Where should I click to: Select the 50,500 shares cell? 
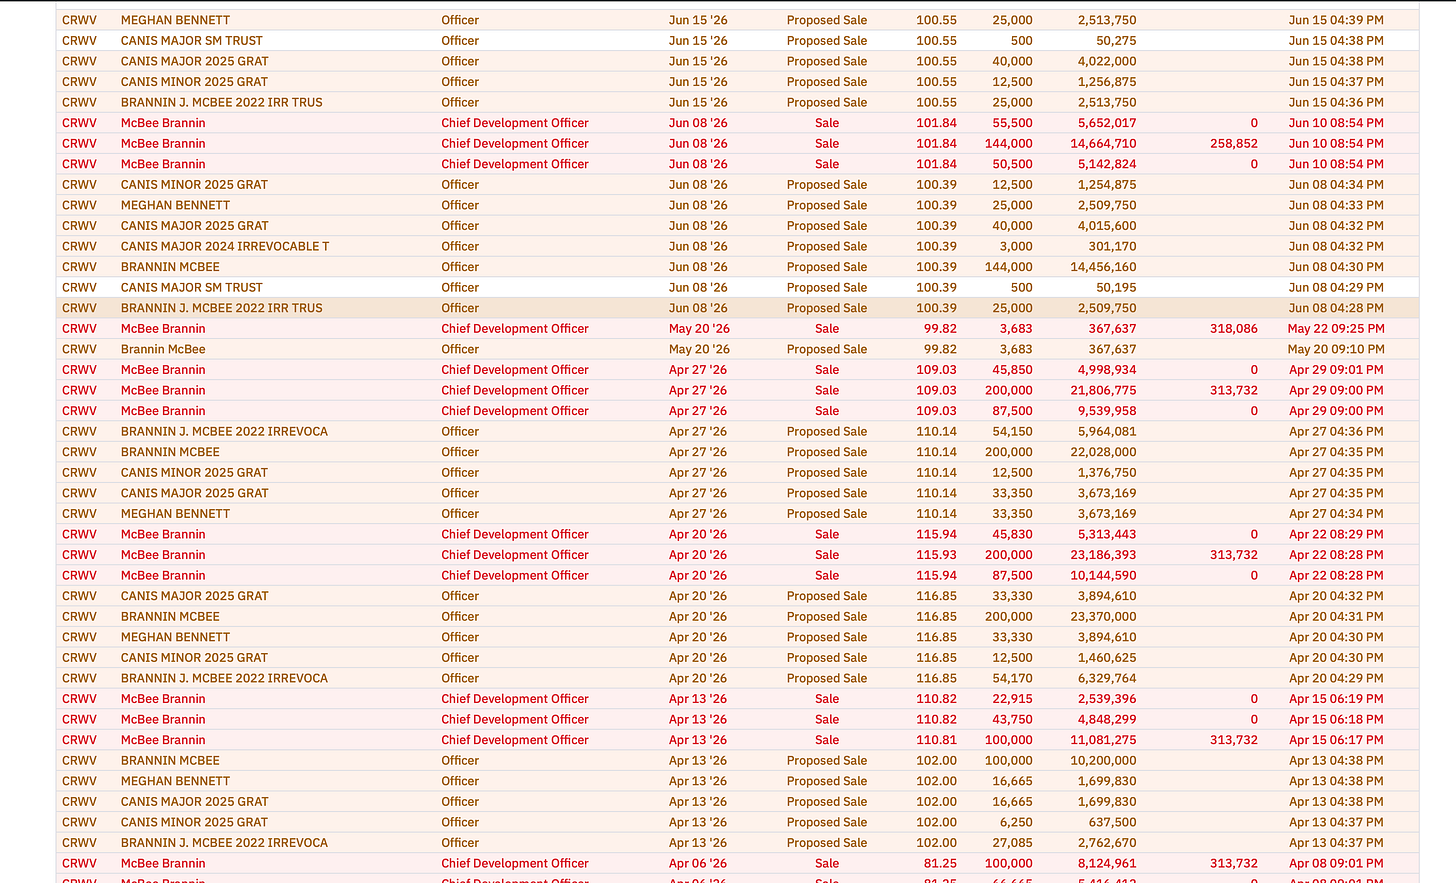pos(1012,164)
